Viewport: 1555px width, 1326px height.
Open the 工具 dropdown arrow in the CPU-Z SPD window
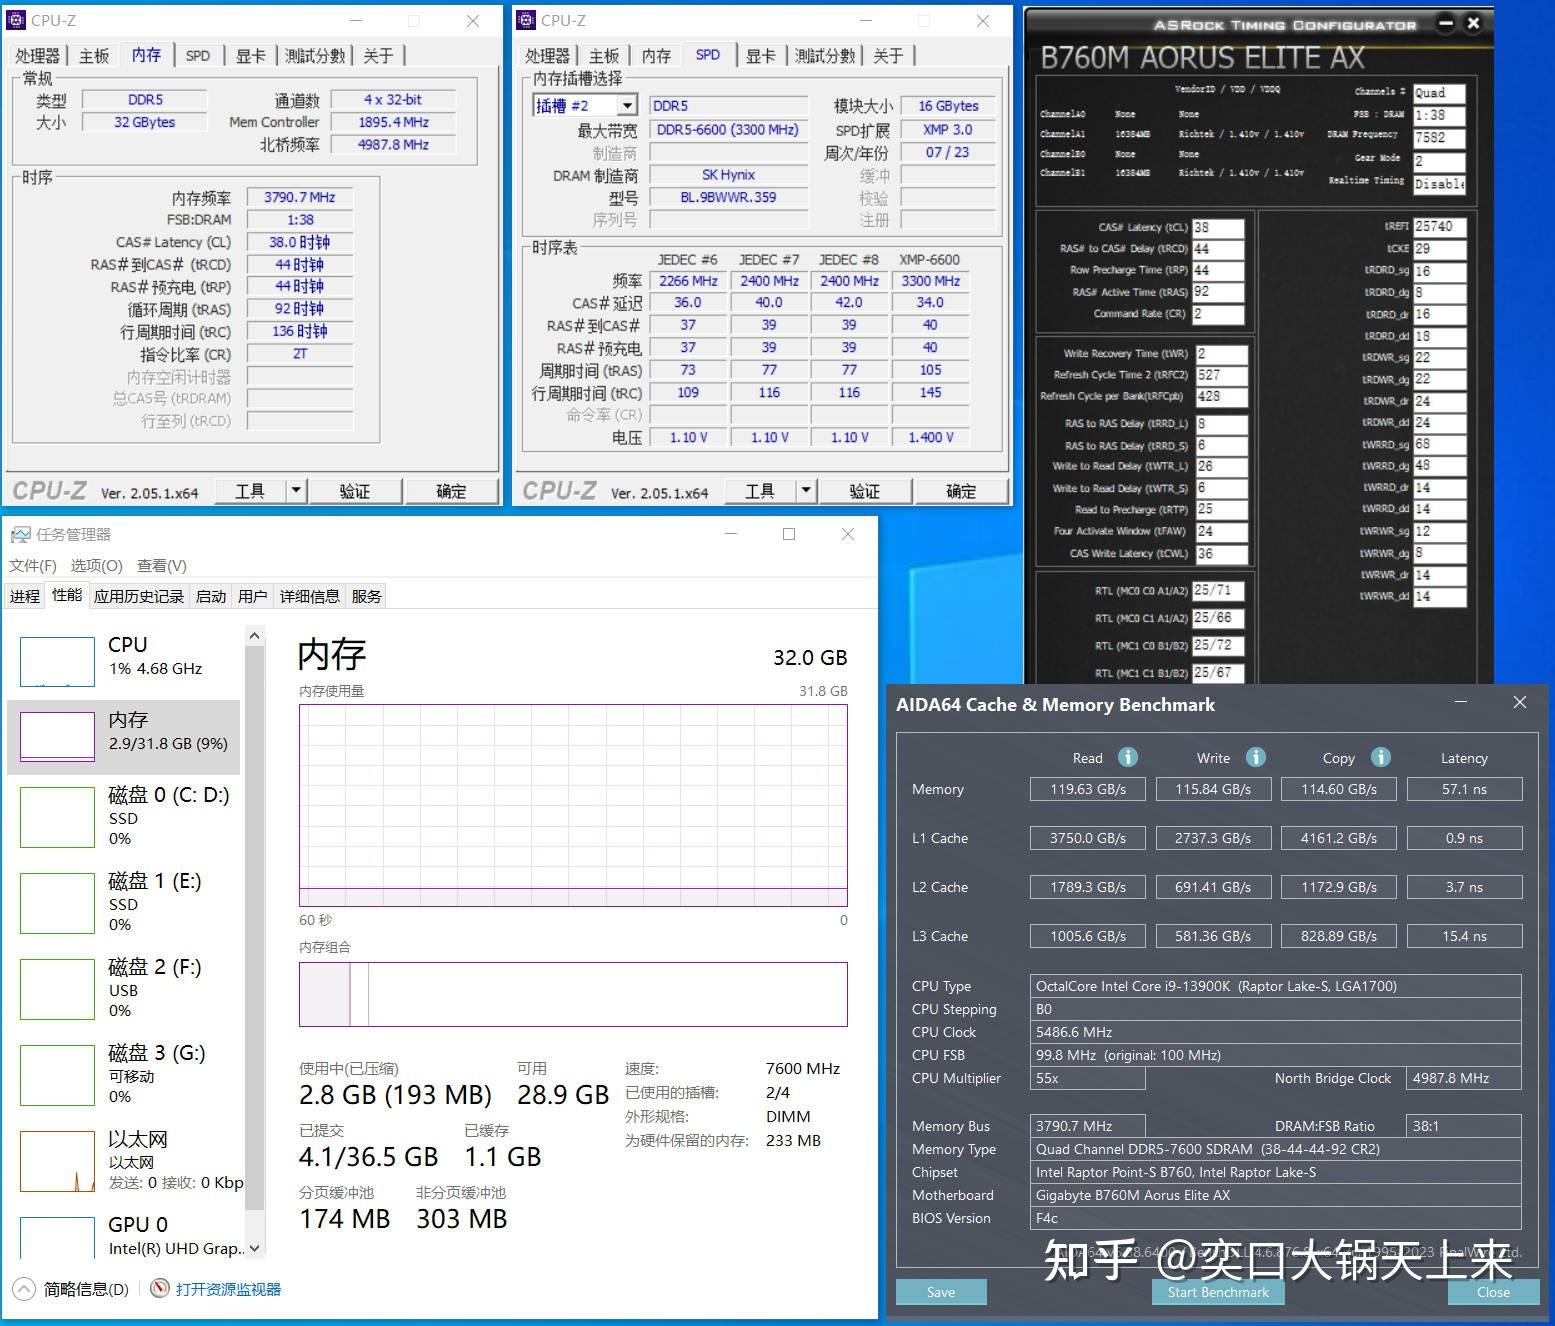[806, 490]
